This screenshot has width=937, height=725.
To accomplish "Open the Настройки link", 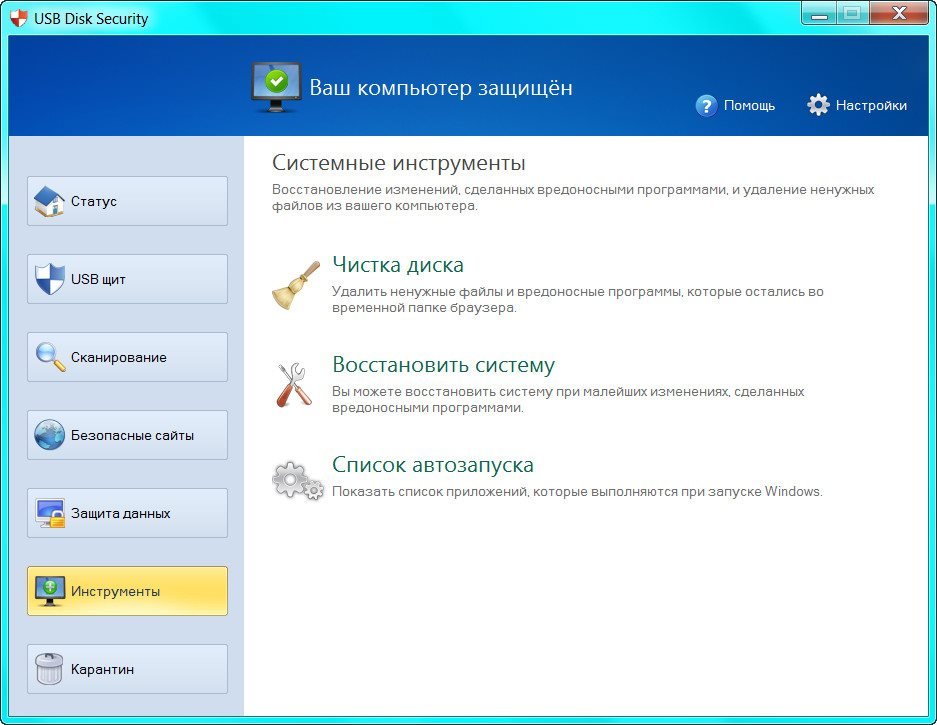I will (871, 106).
